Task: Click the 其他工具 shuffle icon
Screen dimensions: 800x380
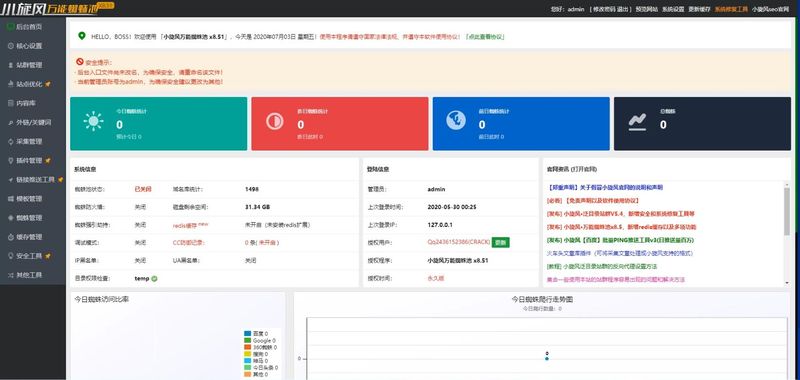Action: point(11,275)
